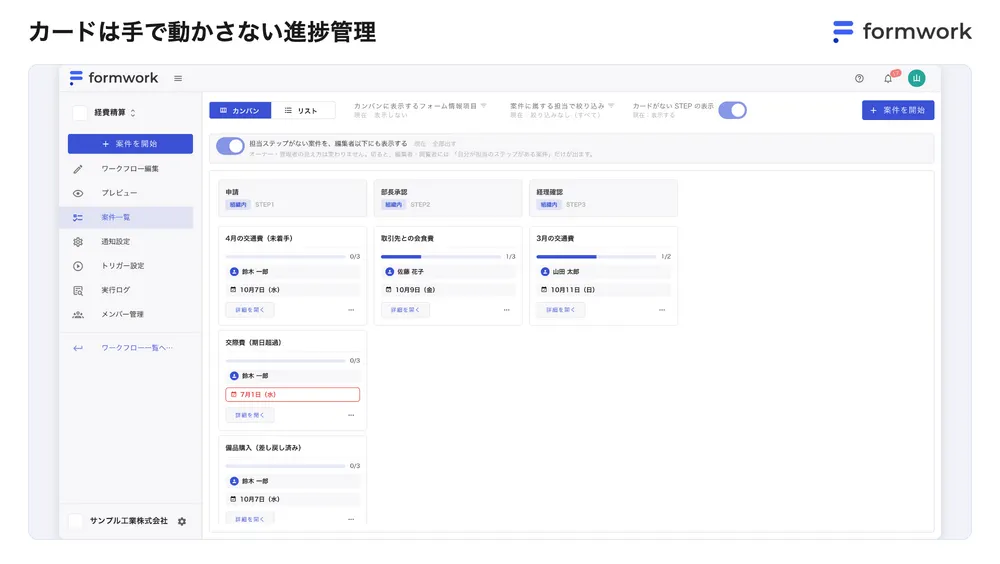
Task: Open more options on 交際費（期日超過）card
Action: [x=351, y=415]
